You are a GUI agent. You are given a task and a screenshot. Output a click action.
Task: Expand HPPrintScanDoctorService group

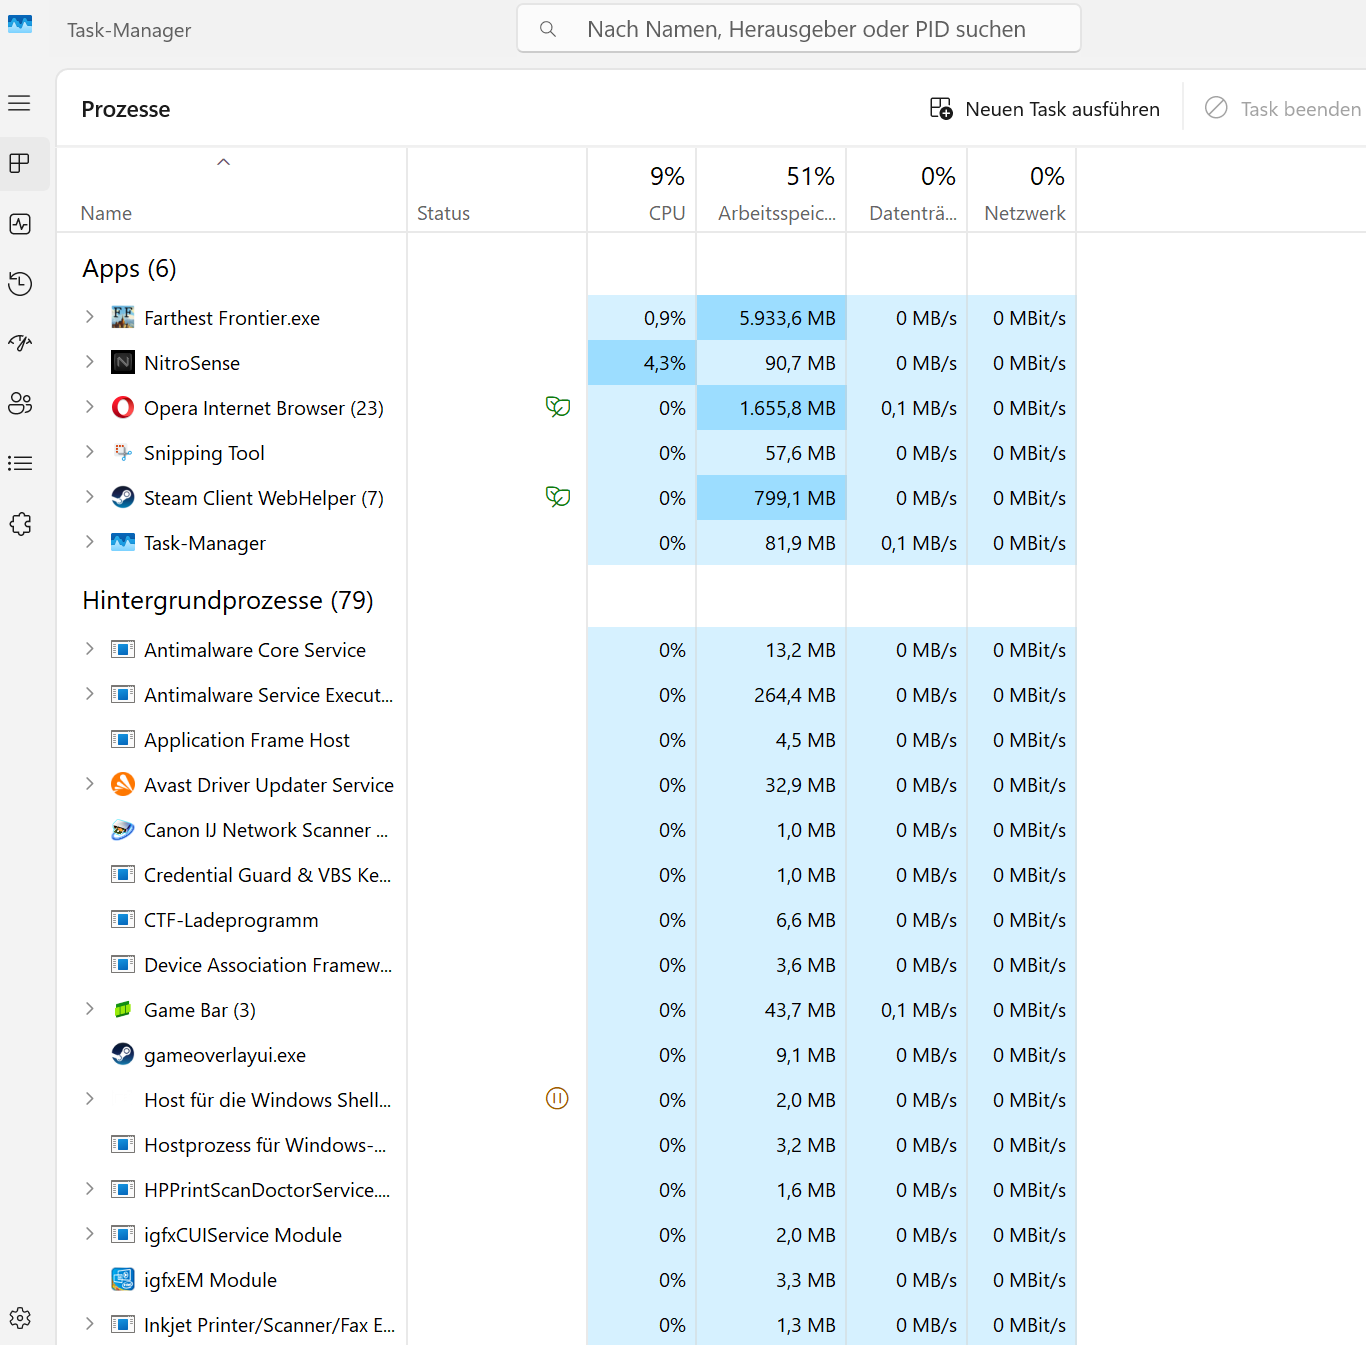pos(90,1189)
